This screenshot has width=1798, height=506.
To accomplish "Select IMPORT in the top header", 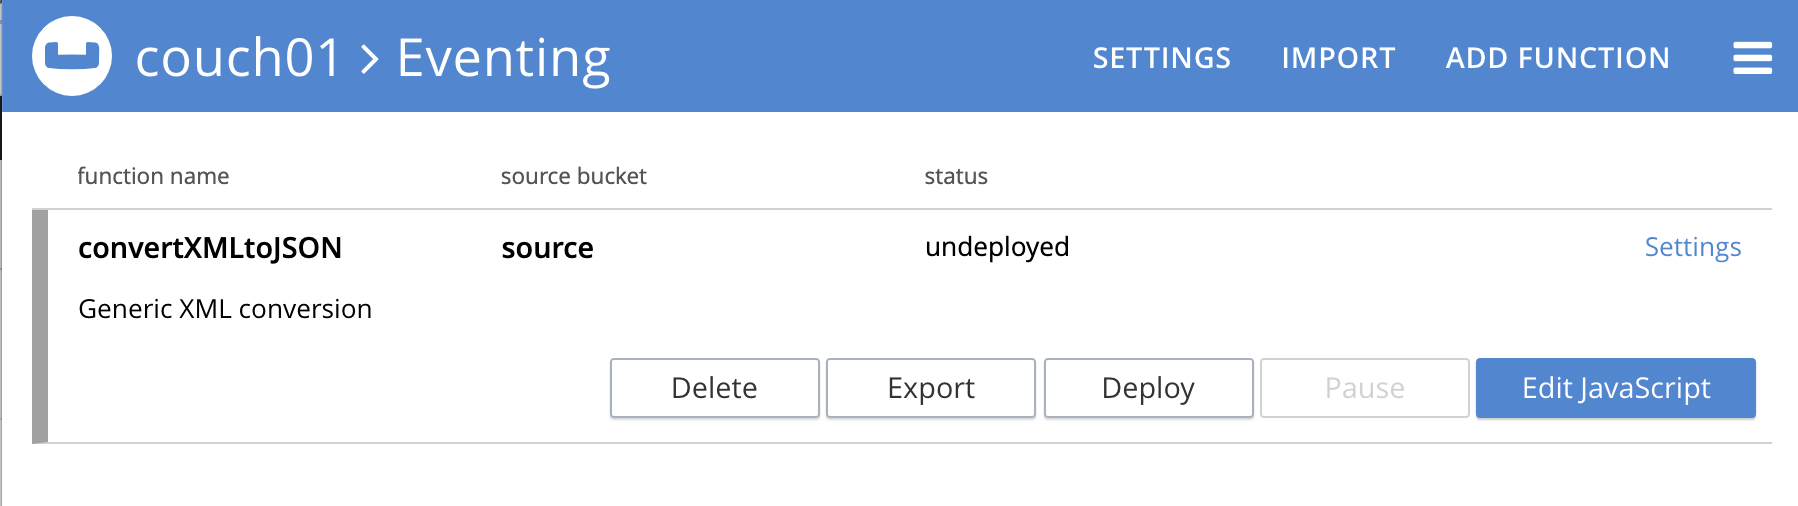I will click(1338, 58).
